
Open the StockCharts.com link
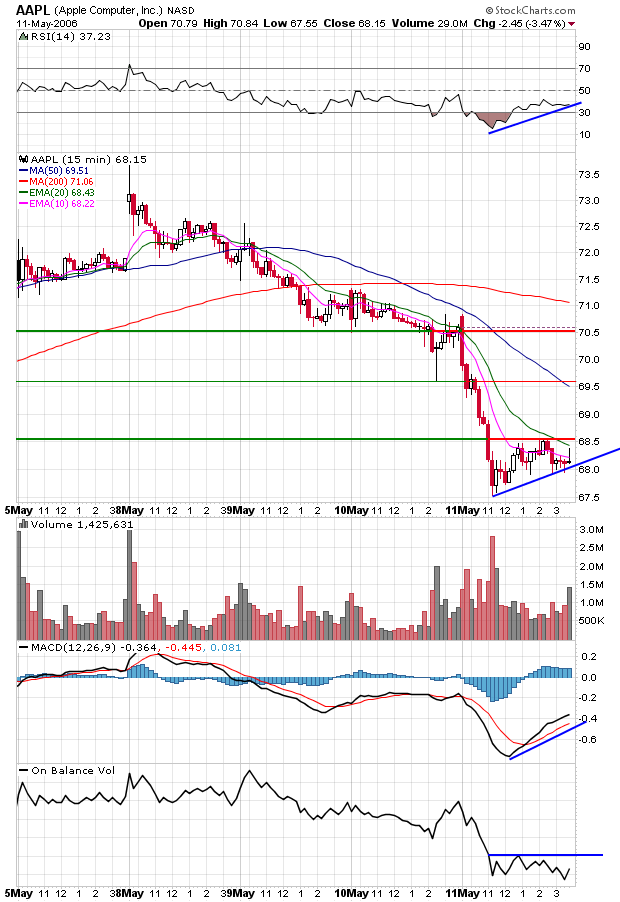click(x=535, y=10)
